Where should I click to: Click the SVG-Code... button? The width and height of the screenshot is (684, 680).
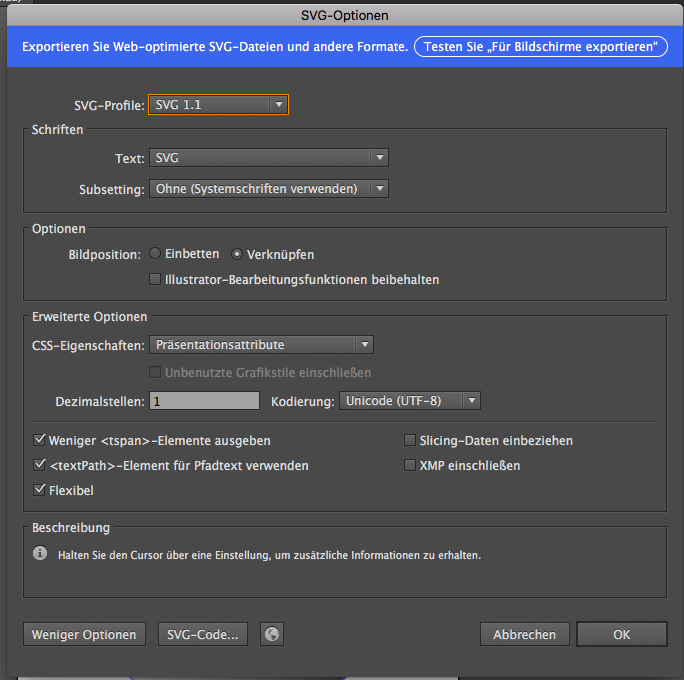[x=203, y=634]
